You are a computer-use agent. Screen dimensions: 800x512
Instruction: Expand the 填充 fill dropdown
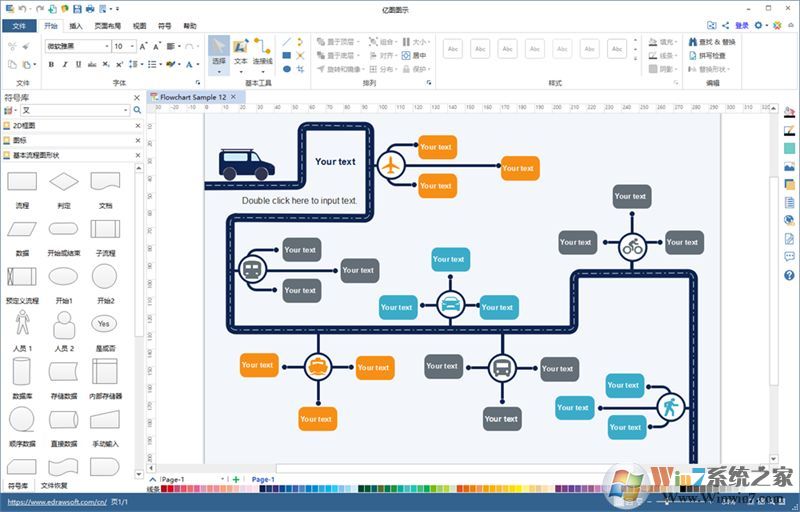coord(677,42)
